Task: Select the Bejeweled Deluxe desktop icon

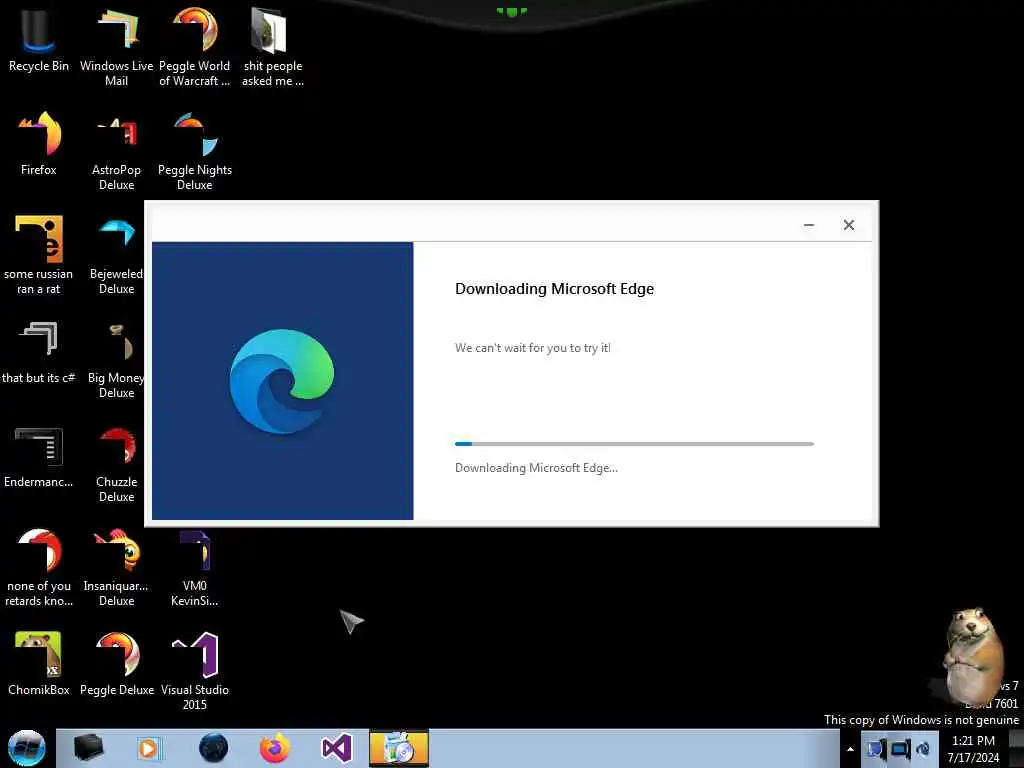Action: coord(116,255)
